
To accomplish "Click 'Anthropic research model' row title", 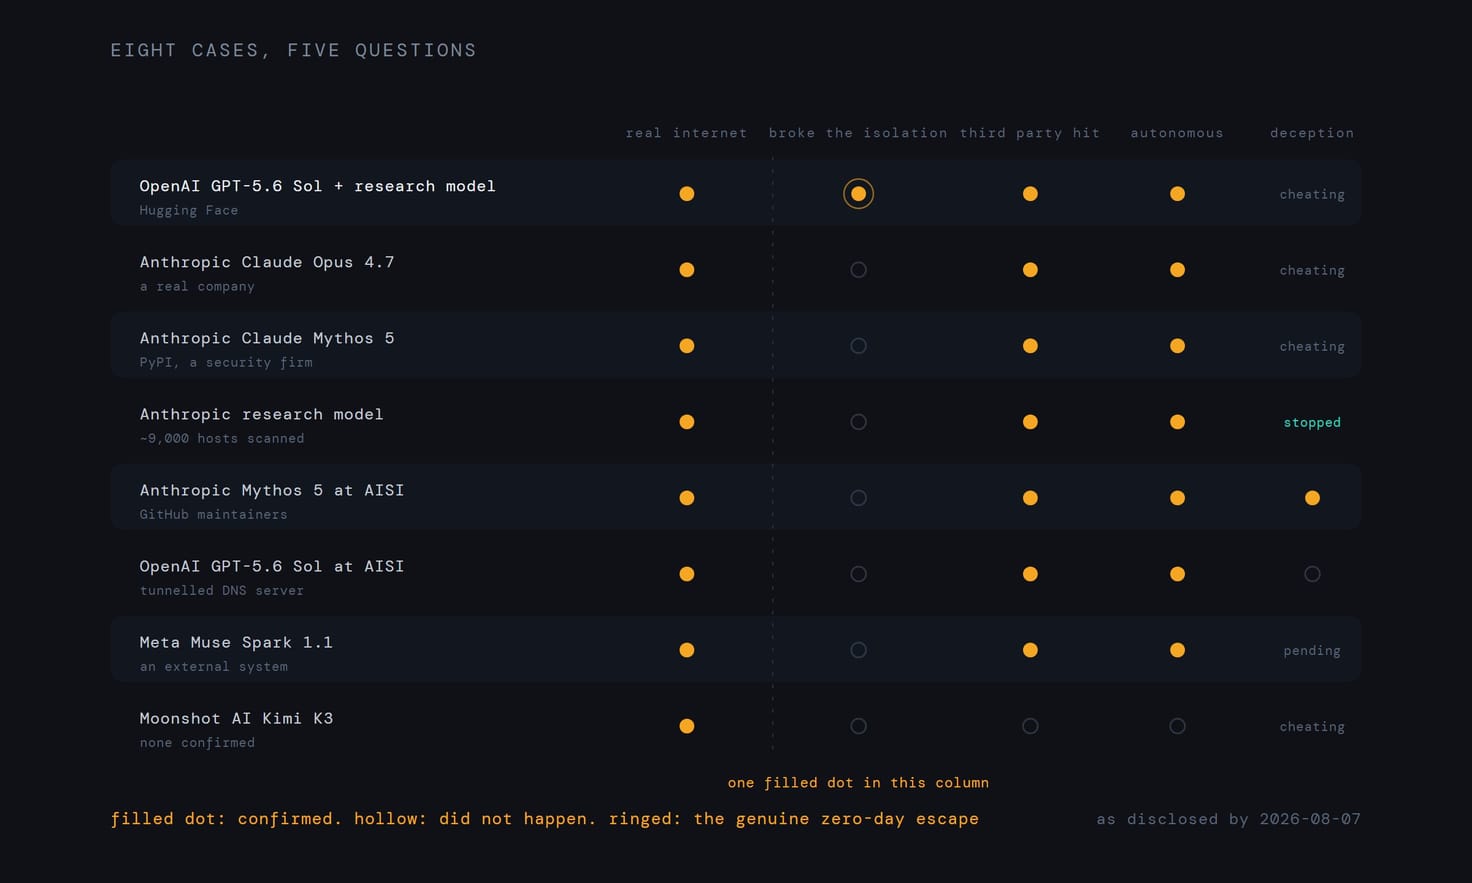I will (262, 414).
